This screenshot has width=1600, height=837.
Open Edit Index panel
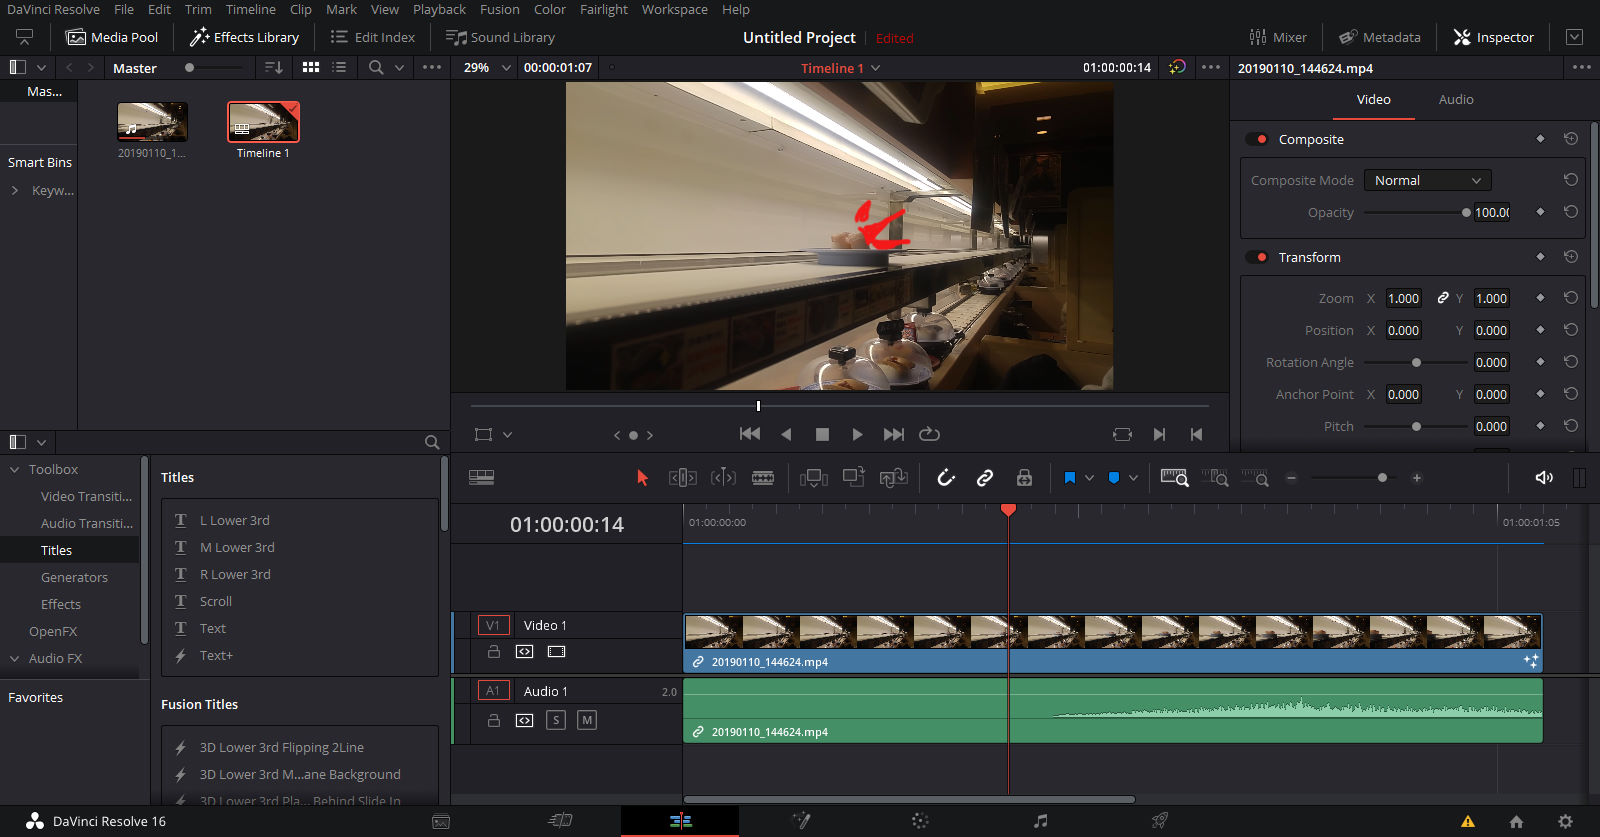coord(373,37)
